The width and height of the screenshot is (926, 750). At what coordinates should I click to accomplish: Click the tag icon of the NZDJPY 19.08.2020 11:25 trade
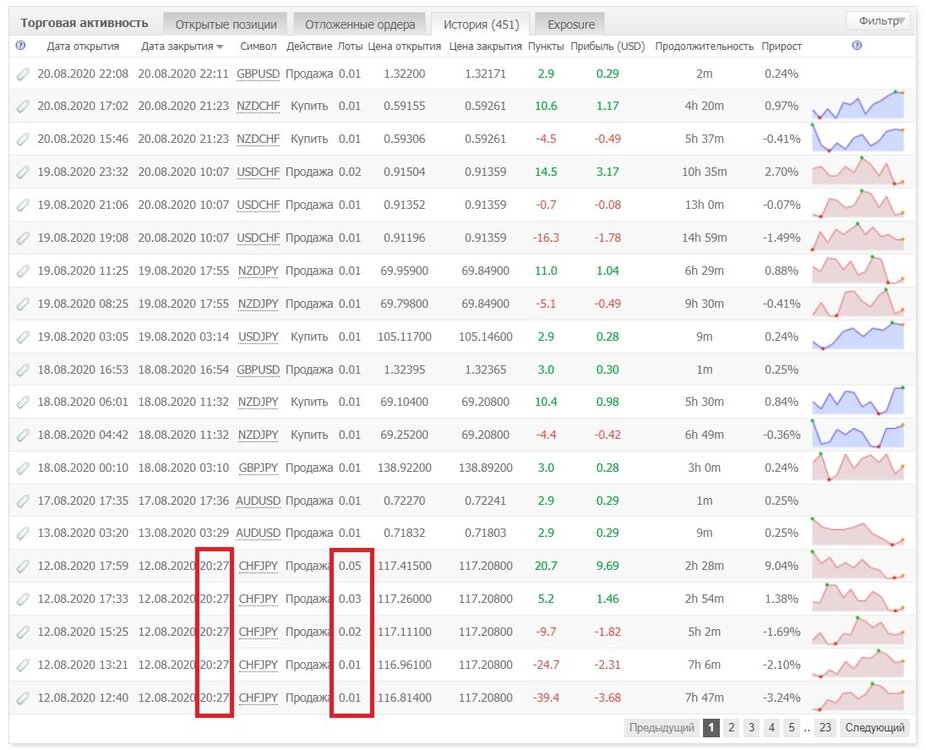point(22,271)
